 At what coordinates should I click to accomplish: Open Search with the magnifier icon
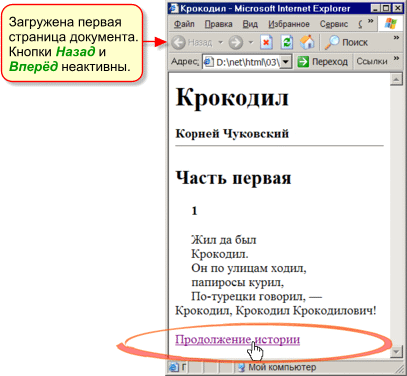[x=346, y=42]
